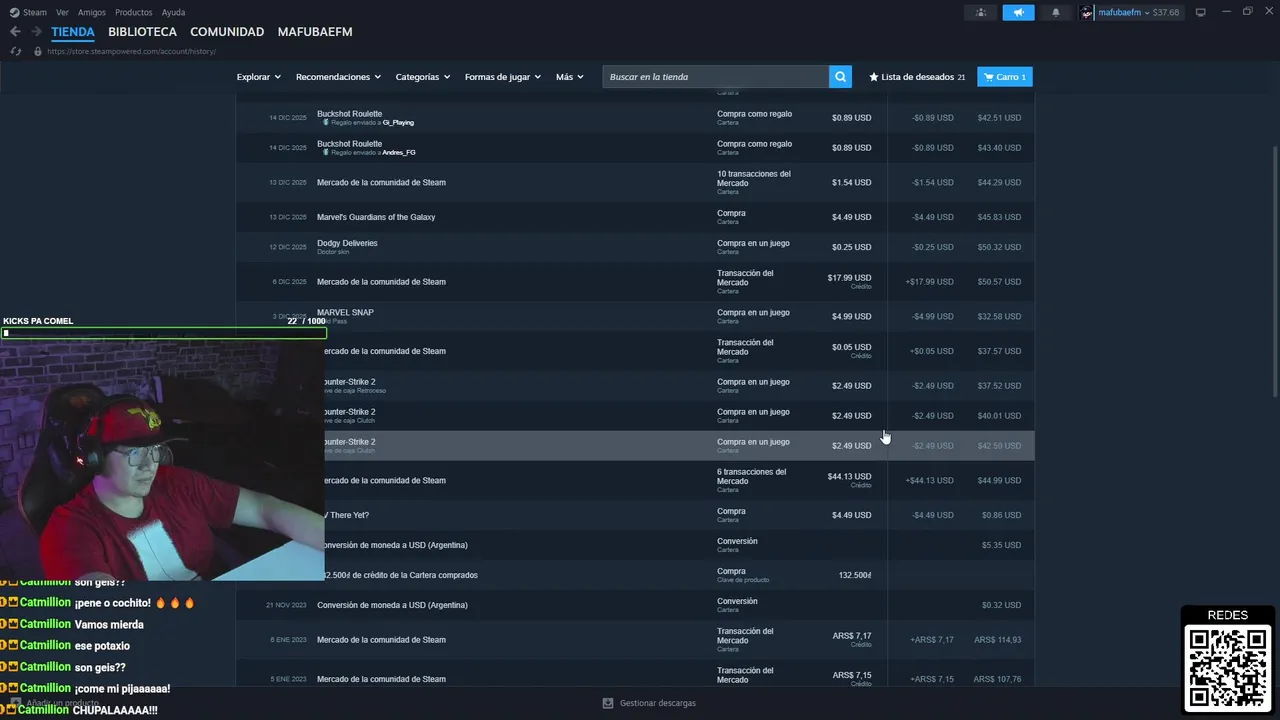Click the 12 DIC 2025 date
The height and width of the screenshot is (720, 1280).
288,247
